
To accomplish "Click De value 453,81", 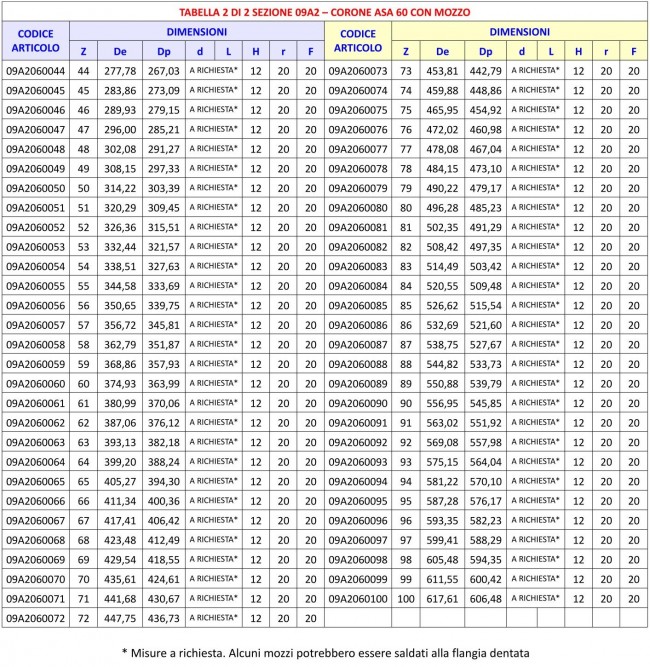I will pos(442,71).
